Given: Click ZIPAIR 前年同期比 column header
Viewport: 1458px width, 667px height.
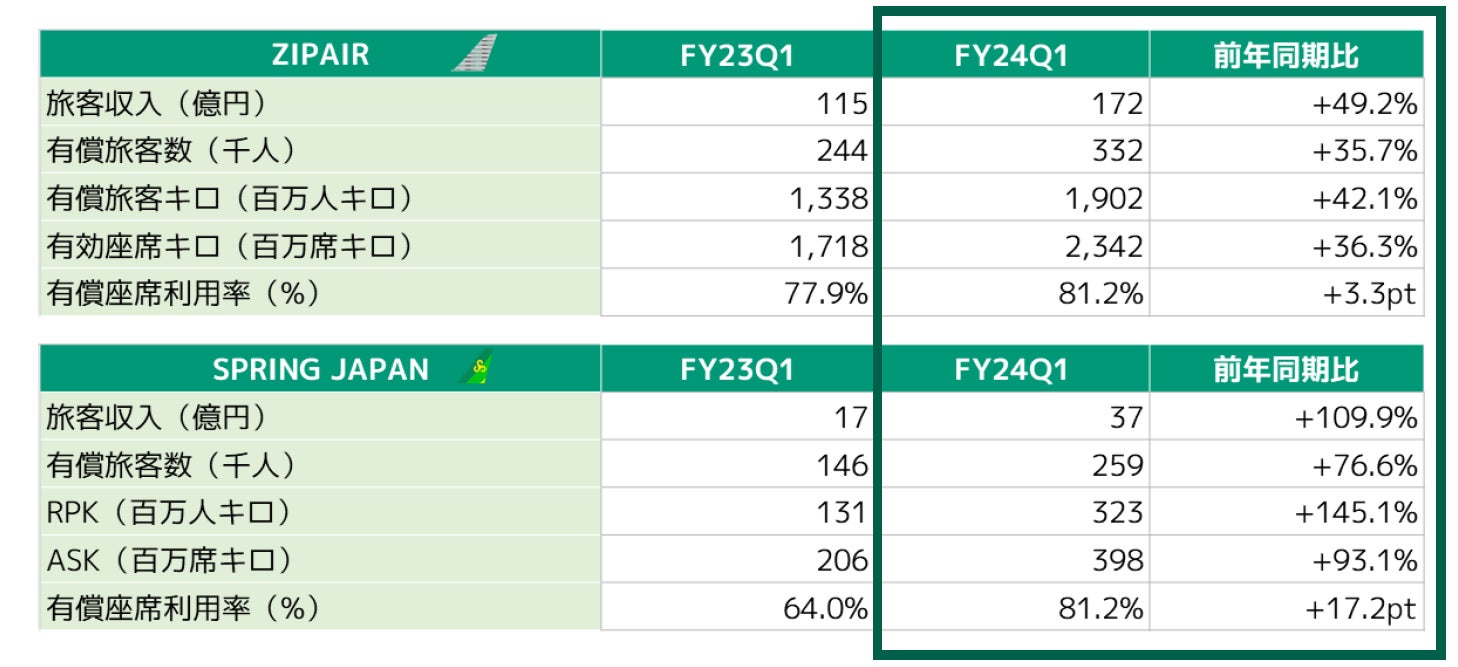Looking at the screenshot, I should pos(1286,54).
